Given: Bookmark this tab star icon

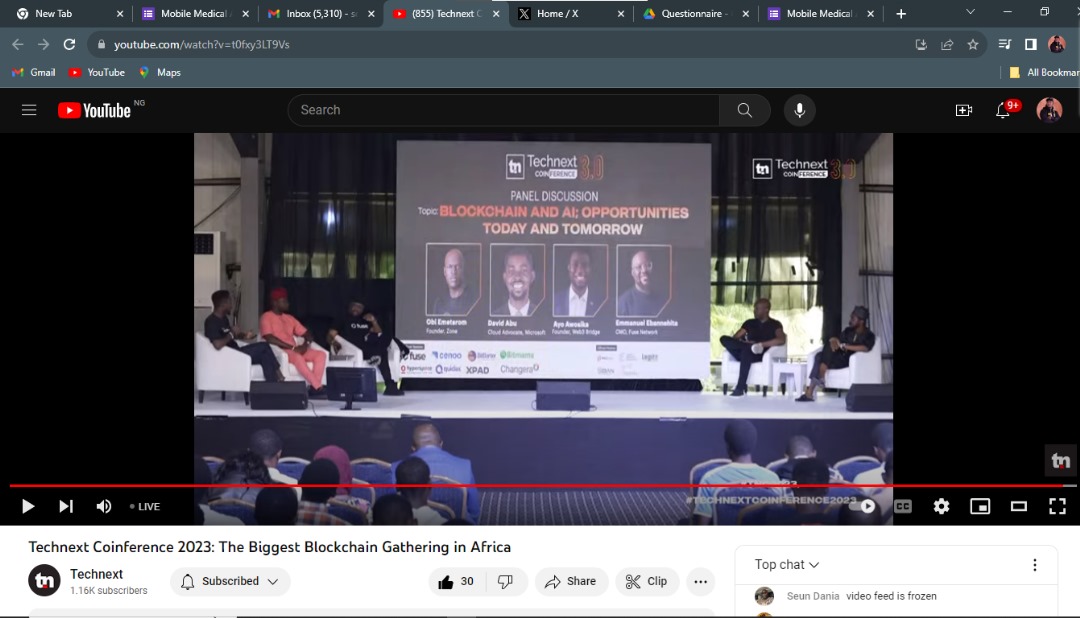Looking at the screenshot, I should tap(973, 44).
